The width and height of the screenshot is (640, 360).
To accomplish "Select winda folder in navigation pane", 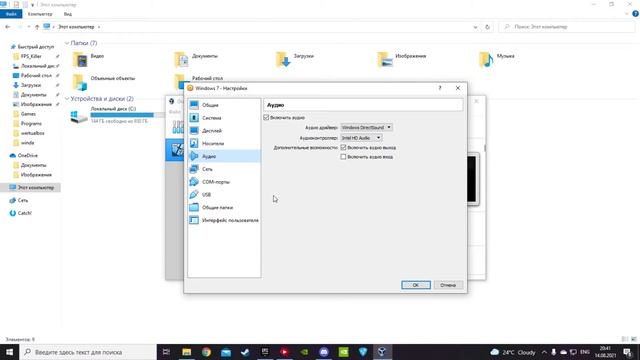I will pos(27,143).
